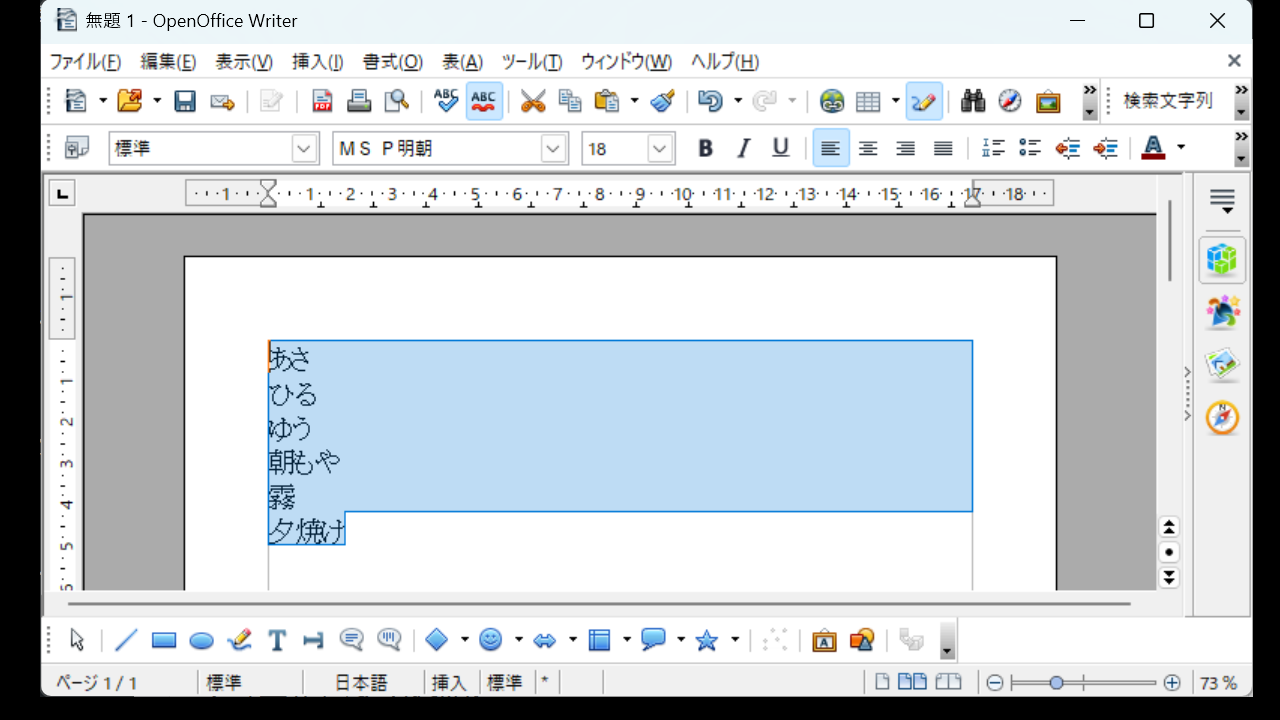This screenshot has height=720, width=1280.
Task: Click the Export as PDF icon
Action: (x=322, y=101)
